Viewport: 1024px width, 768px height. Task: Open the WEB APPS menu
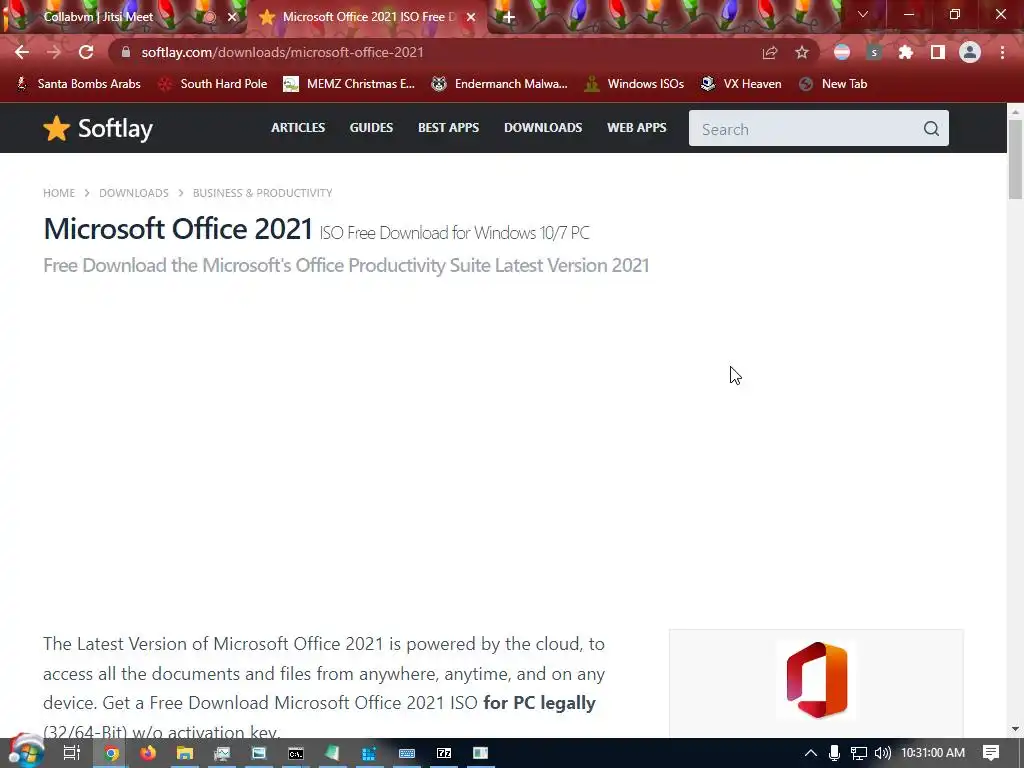(637, 127)
